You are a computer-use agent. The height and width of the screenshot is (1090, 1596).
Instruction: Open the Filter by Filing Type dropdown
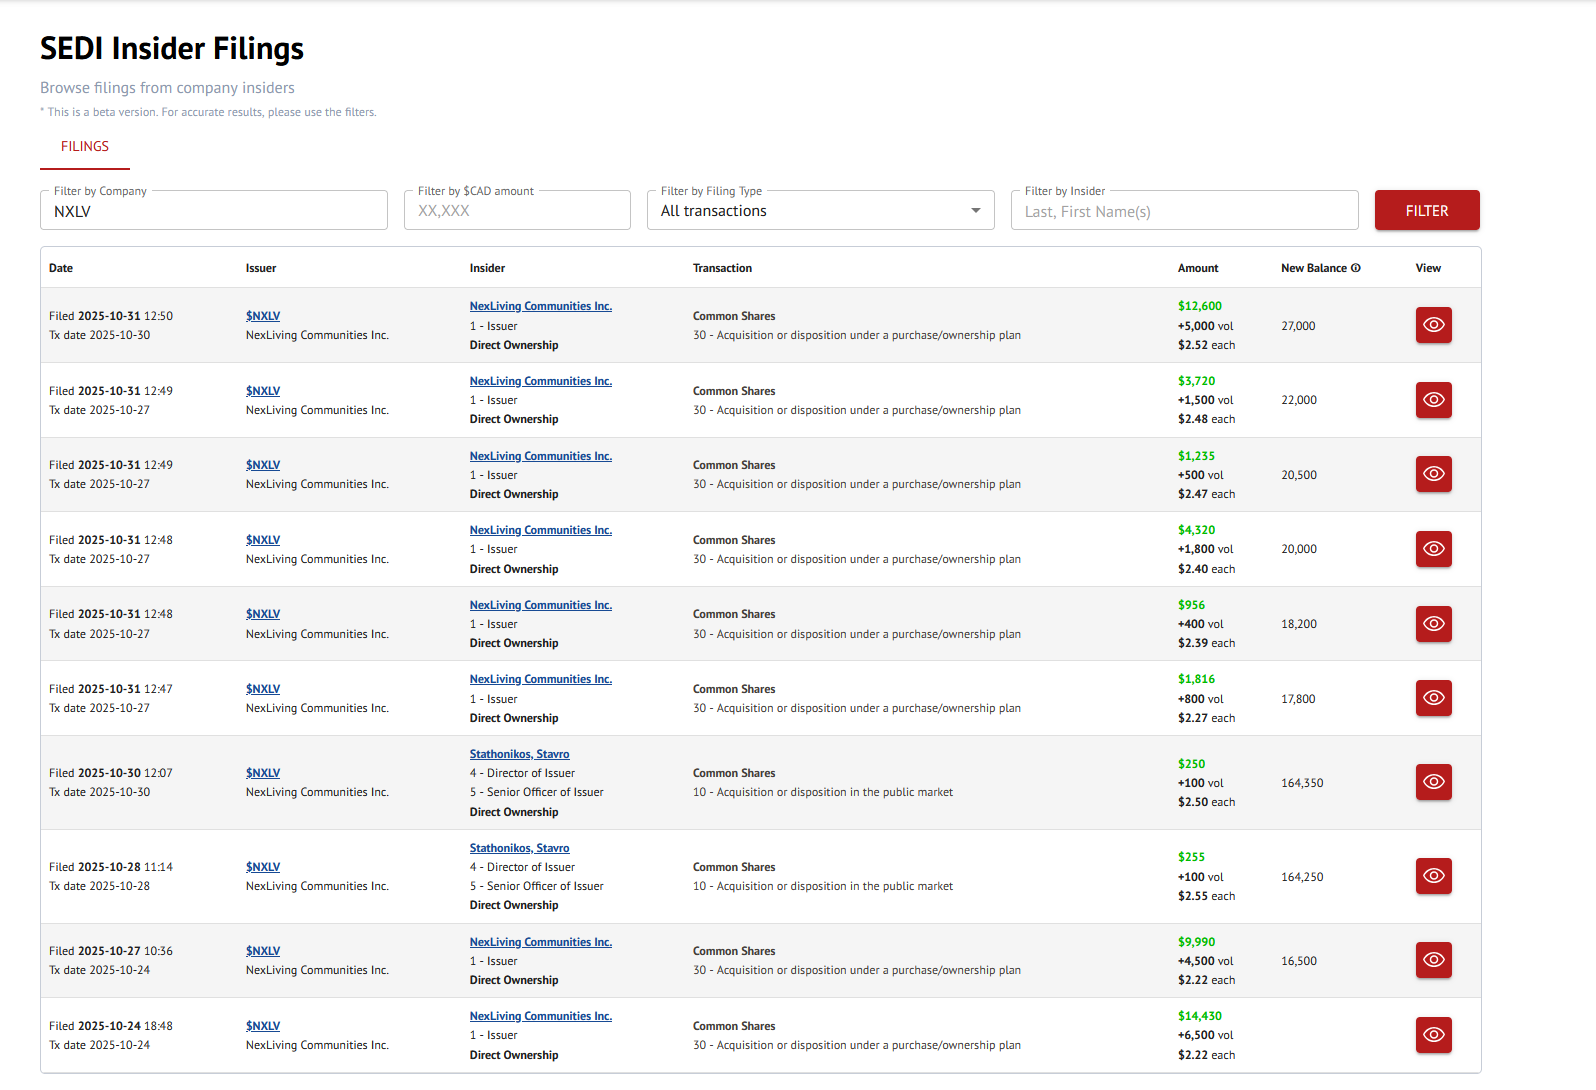tap(820, 210)
